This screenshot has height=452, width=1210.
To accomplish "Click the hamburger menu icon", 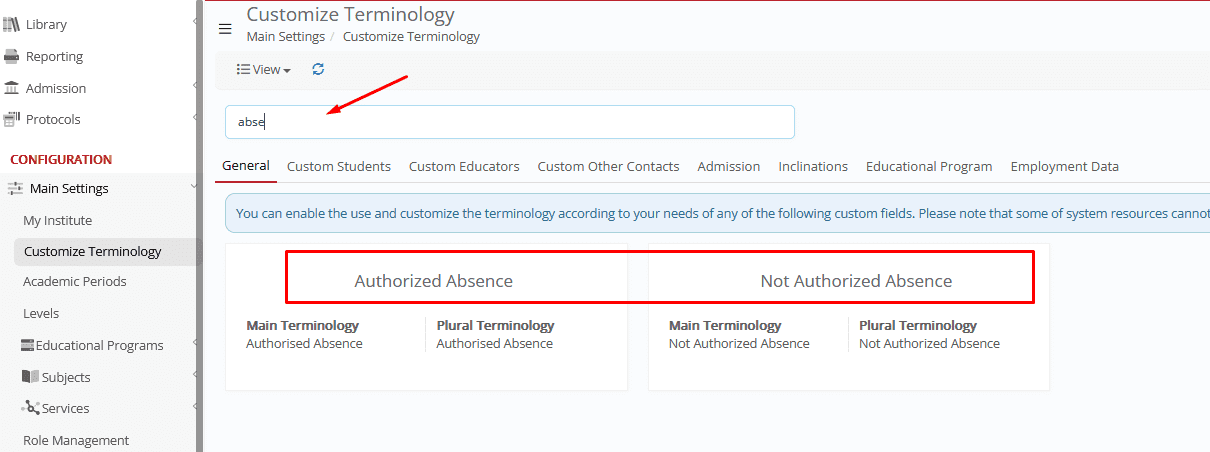I will 225,29.
